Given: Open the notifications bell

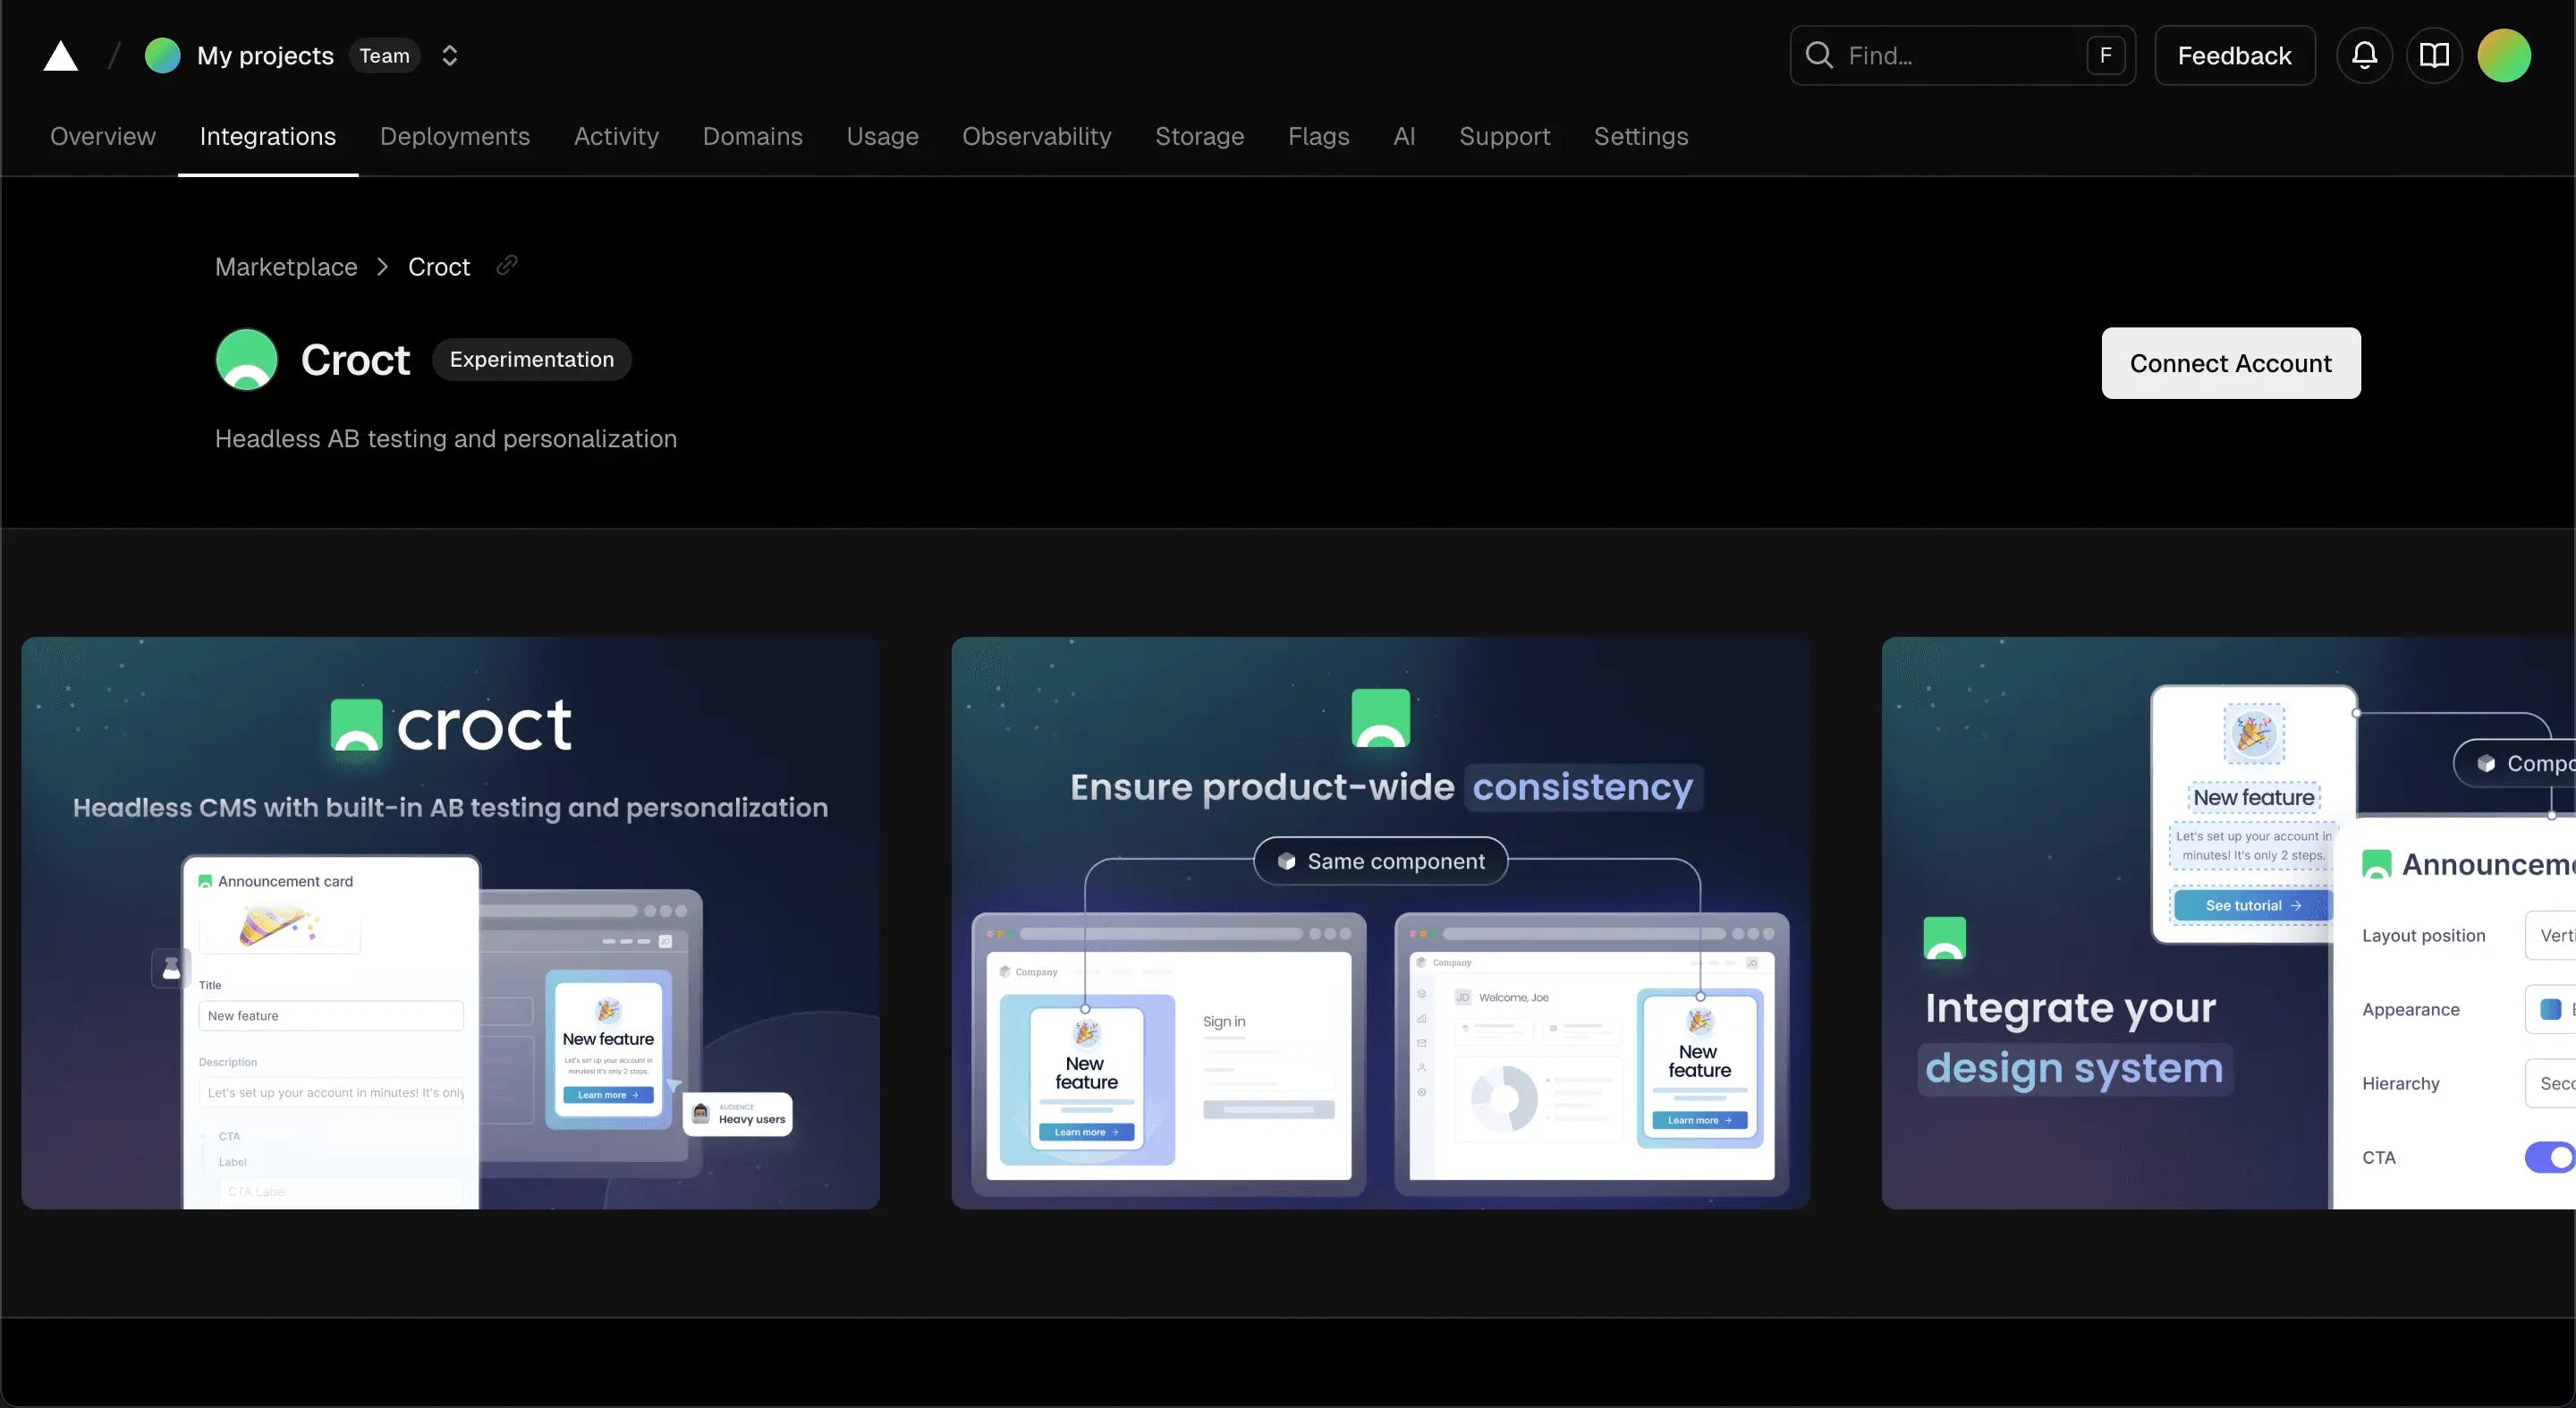Looking at the screenshot, I should click(x=2364, y=55).
